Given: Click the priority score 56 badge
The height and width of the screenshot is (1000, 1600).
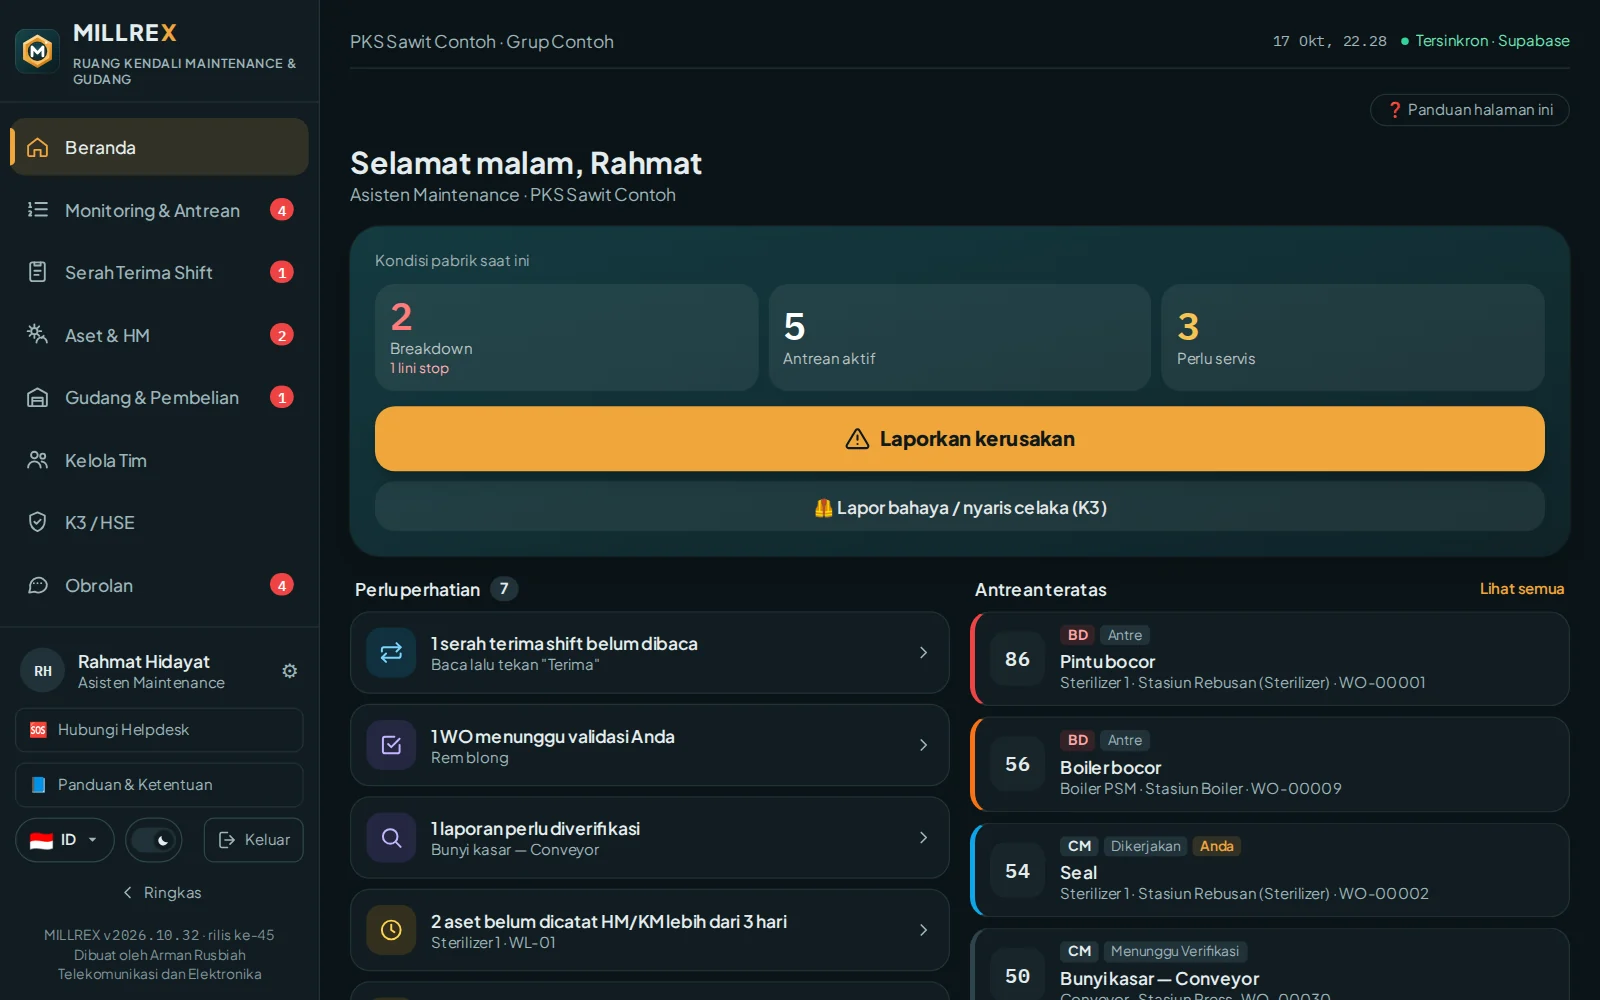Looking at the screenshot, I should 1017,764.
